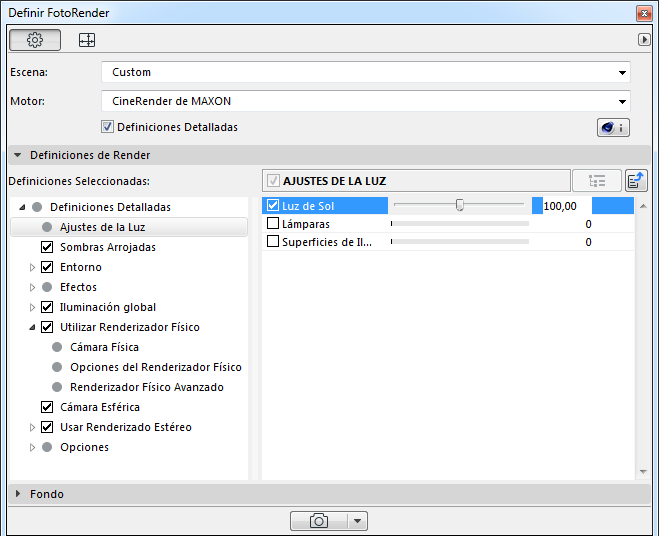Screen dimensions: 659x536
Task: Toggle Iluminación global checkbox
Action: pyautogui.click(x=47, y=307)
